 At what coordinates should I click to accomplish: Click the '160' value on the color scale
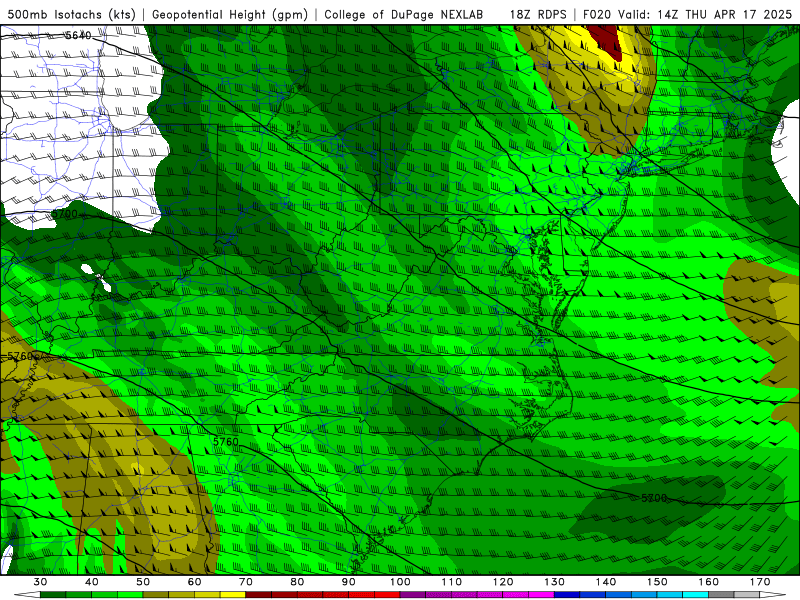point(709,582)
